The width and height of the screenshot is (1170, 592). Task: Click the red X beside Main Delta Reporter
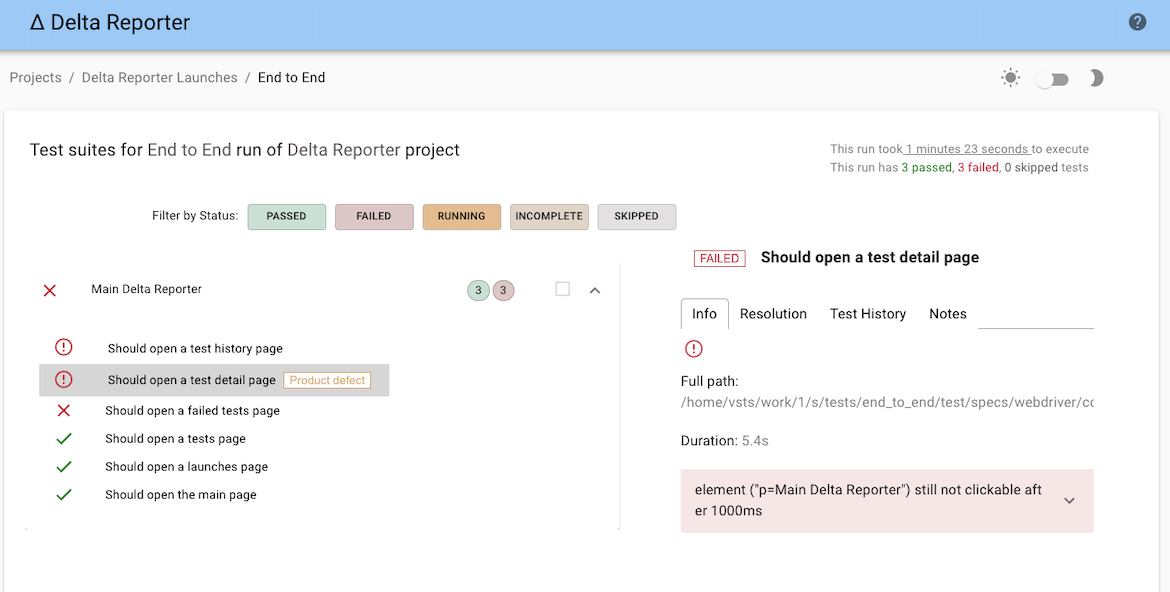coord(50,290)
